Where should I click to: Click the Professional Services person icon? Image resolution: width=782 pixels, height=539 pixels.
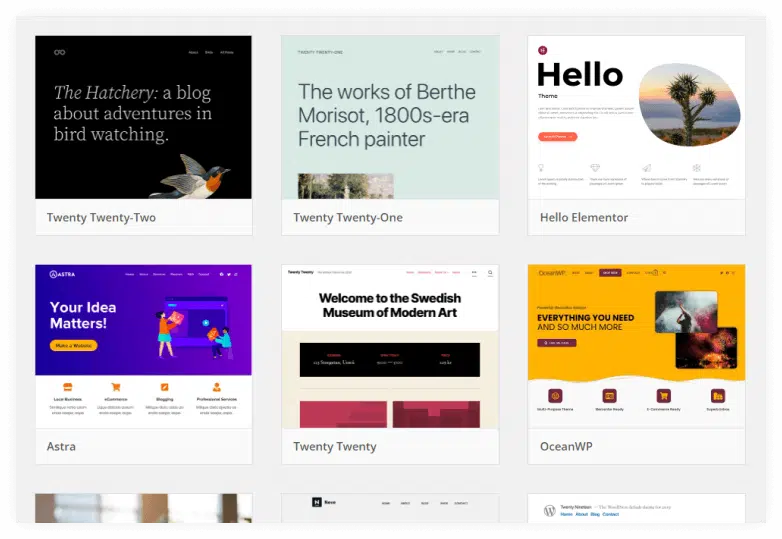[216, 387]
